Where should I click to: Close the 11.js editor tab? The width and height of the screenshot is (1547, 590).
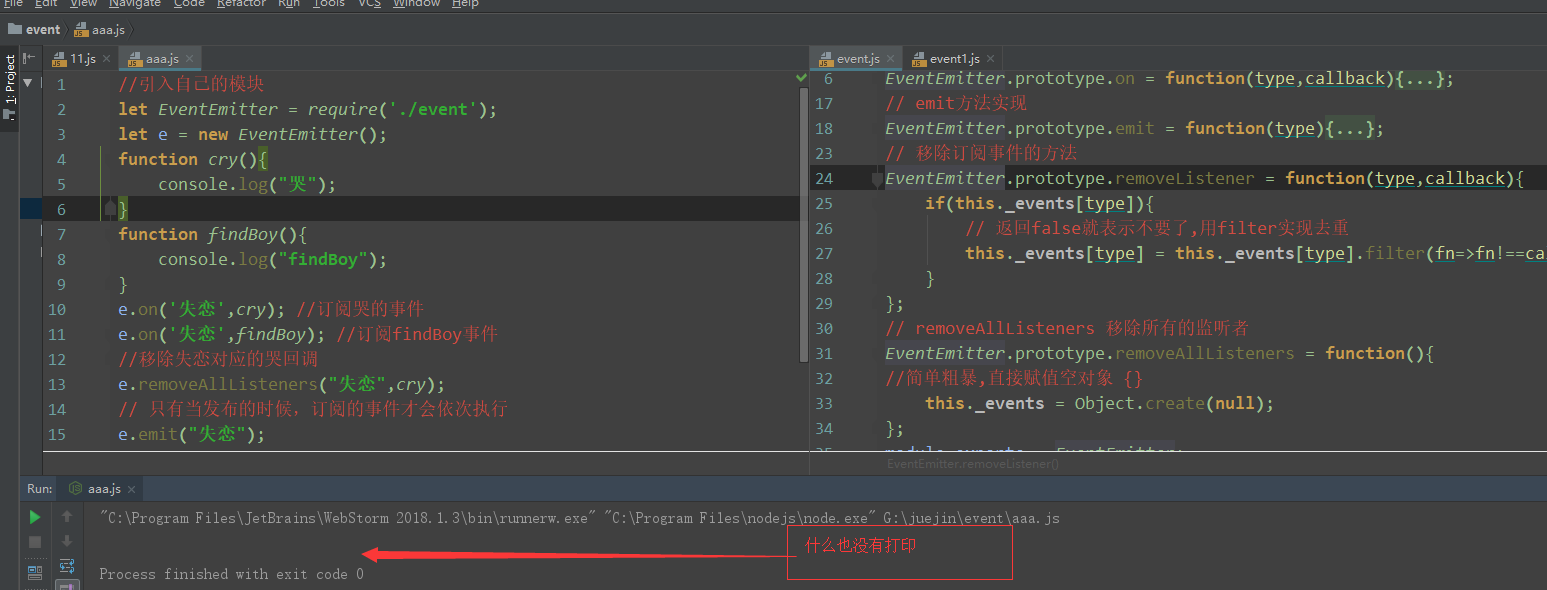[x=106, y=59]
